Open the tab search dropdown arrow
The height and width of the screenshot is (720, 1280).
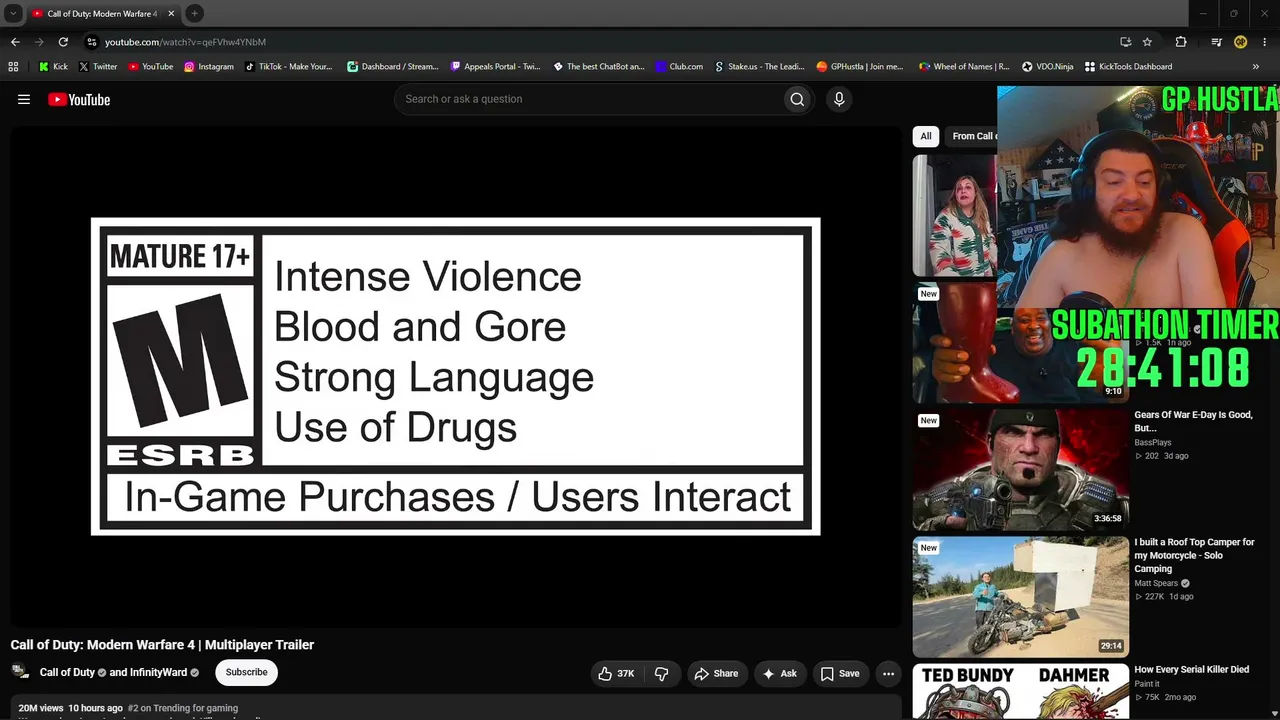[13, 14]
